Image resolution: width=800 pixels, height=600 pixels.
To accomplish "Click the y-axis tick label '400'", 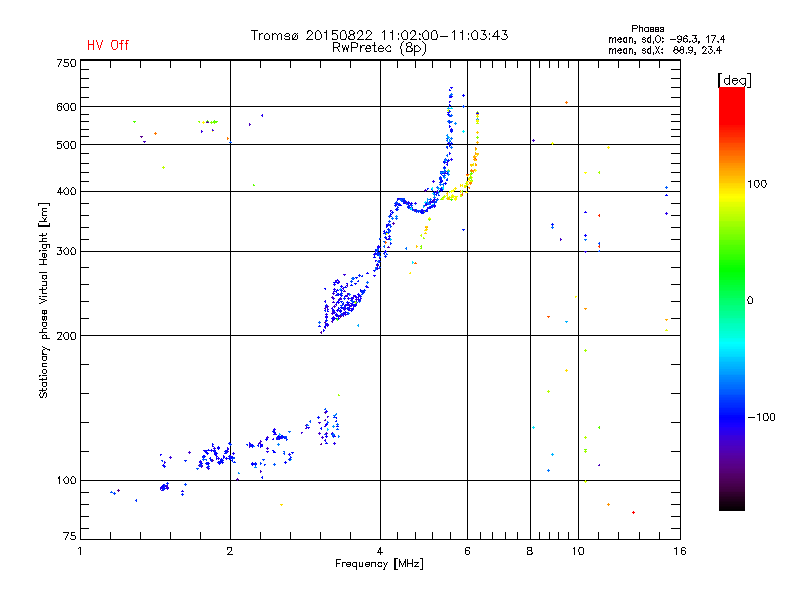I will (66, 192).
